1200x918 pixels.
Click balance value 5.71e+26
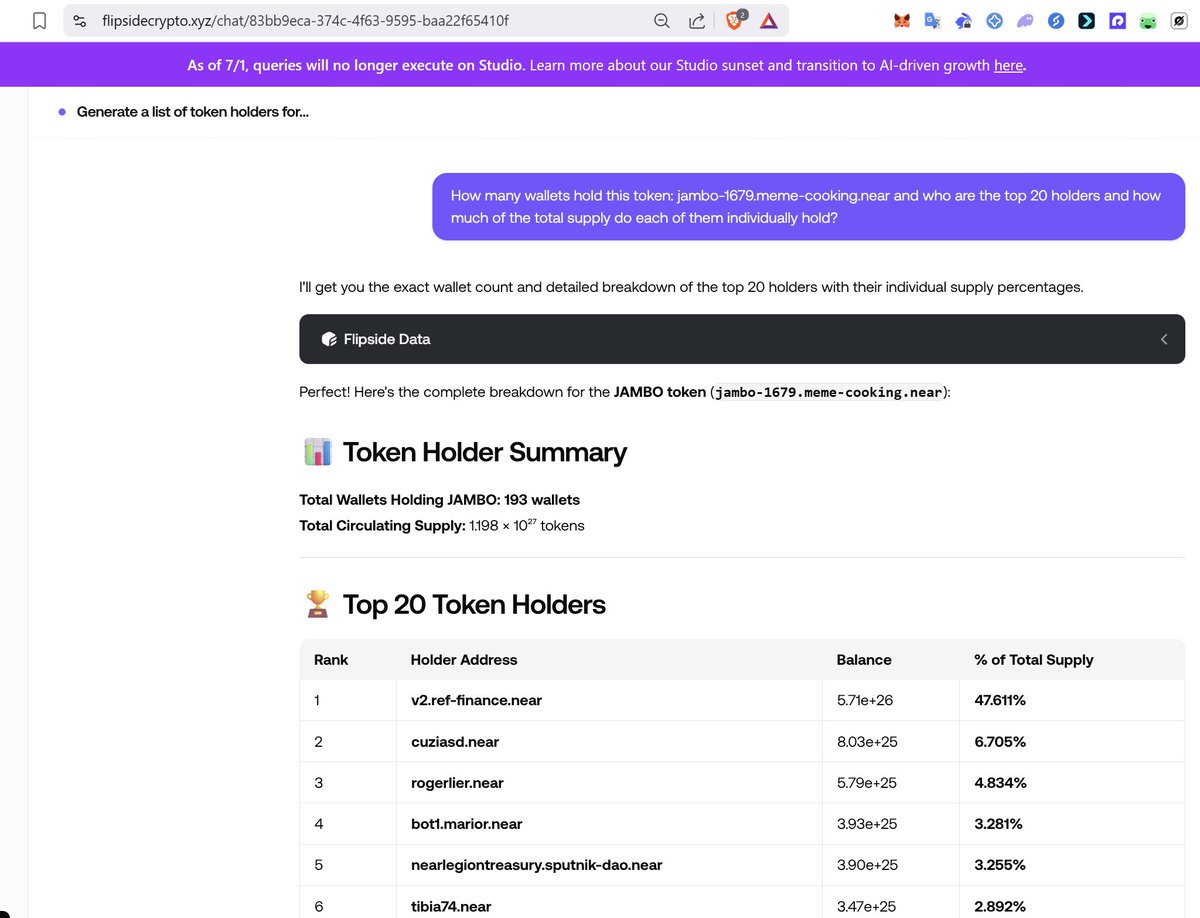click(x=865, y=701)
